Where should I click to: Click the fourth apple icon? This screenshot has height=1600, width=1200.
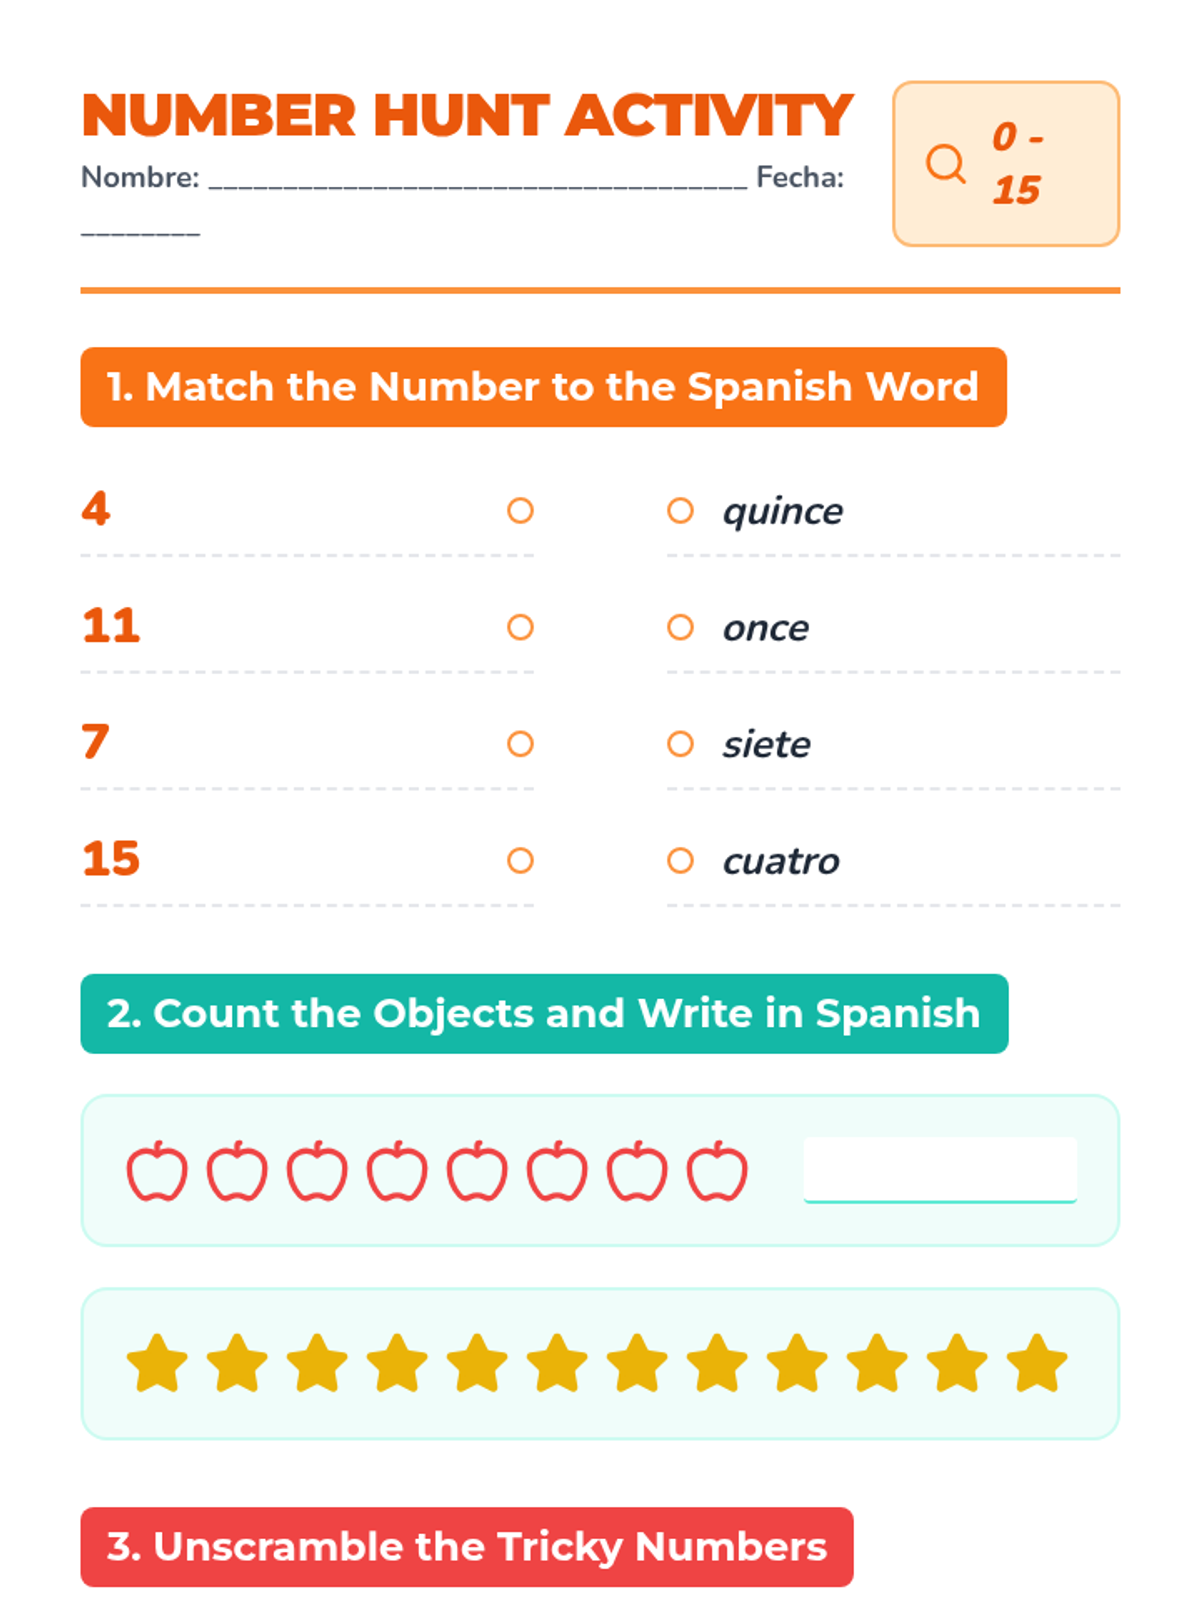[397, 1170]
